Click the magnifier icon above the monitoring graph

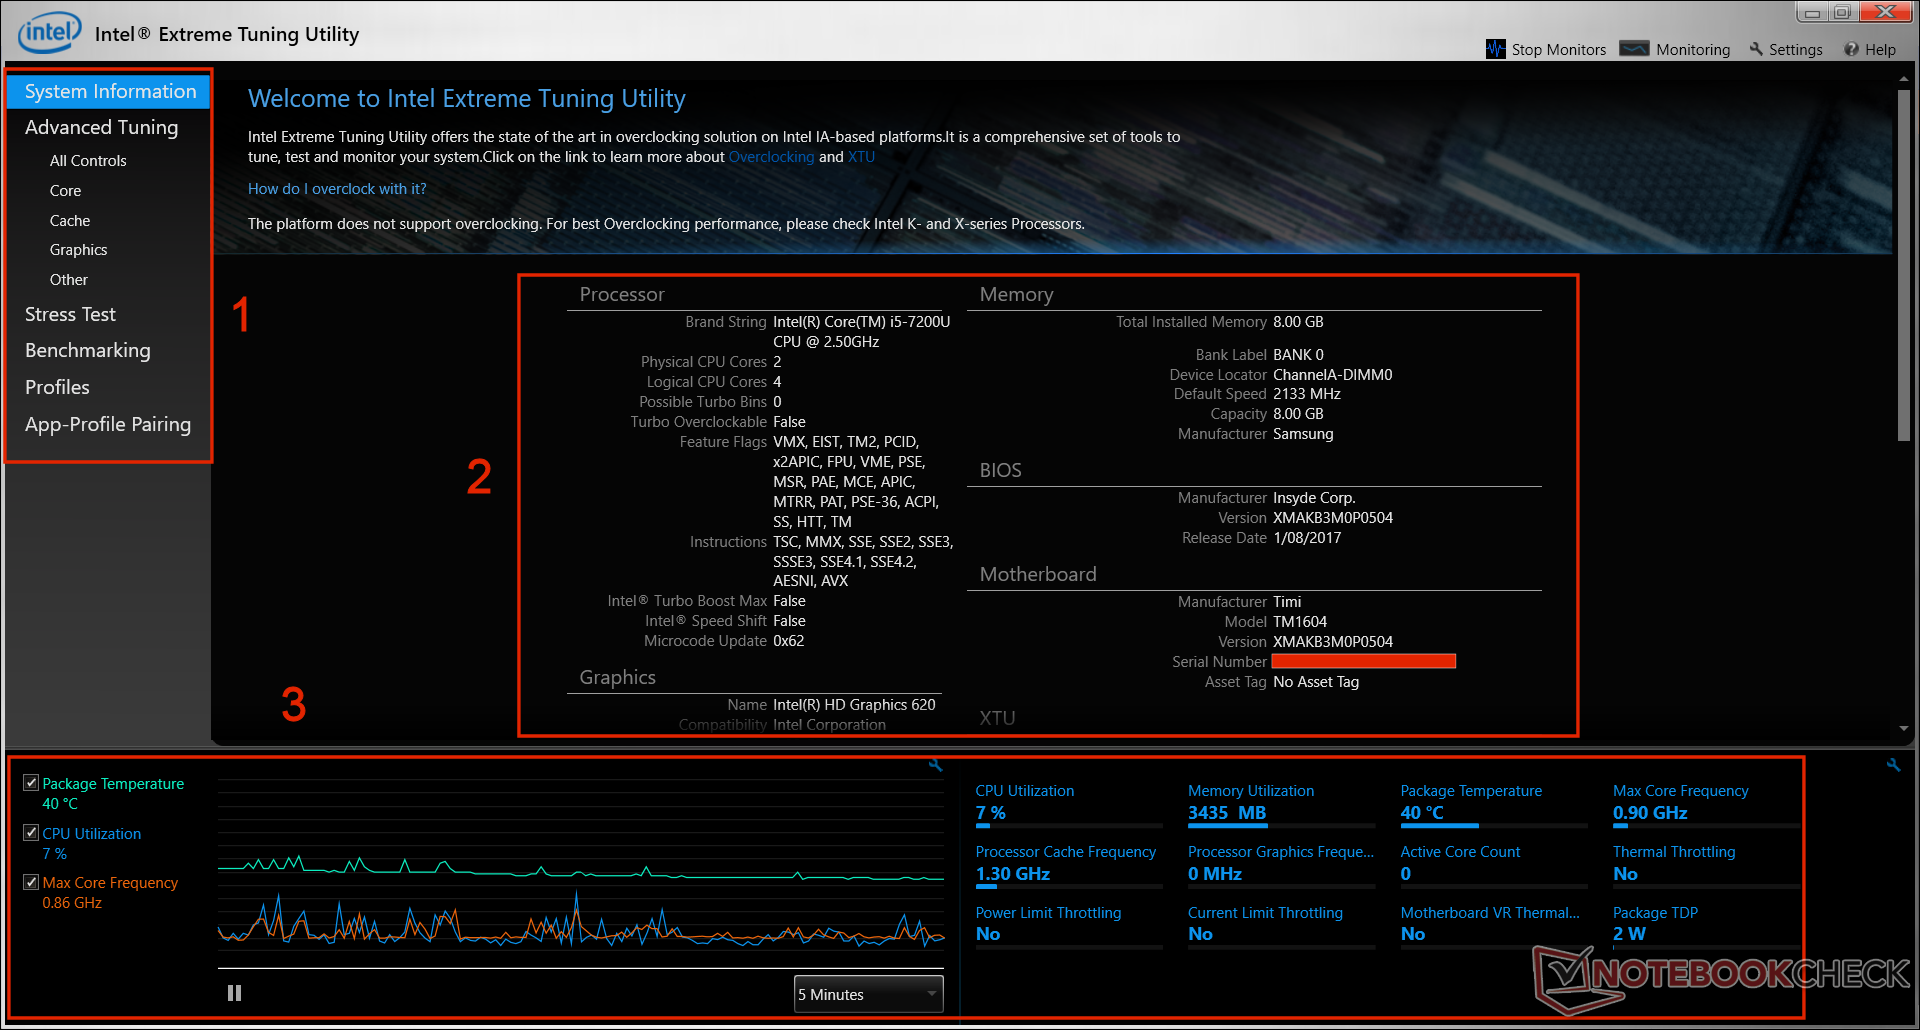[935, 764]
